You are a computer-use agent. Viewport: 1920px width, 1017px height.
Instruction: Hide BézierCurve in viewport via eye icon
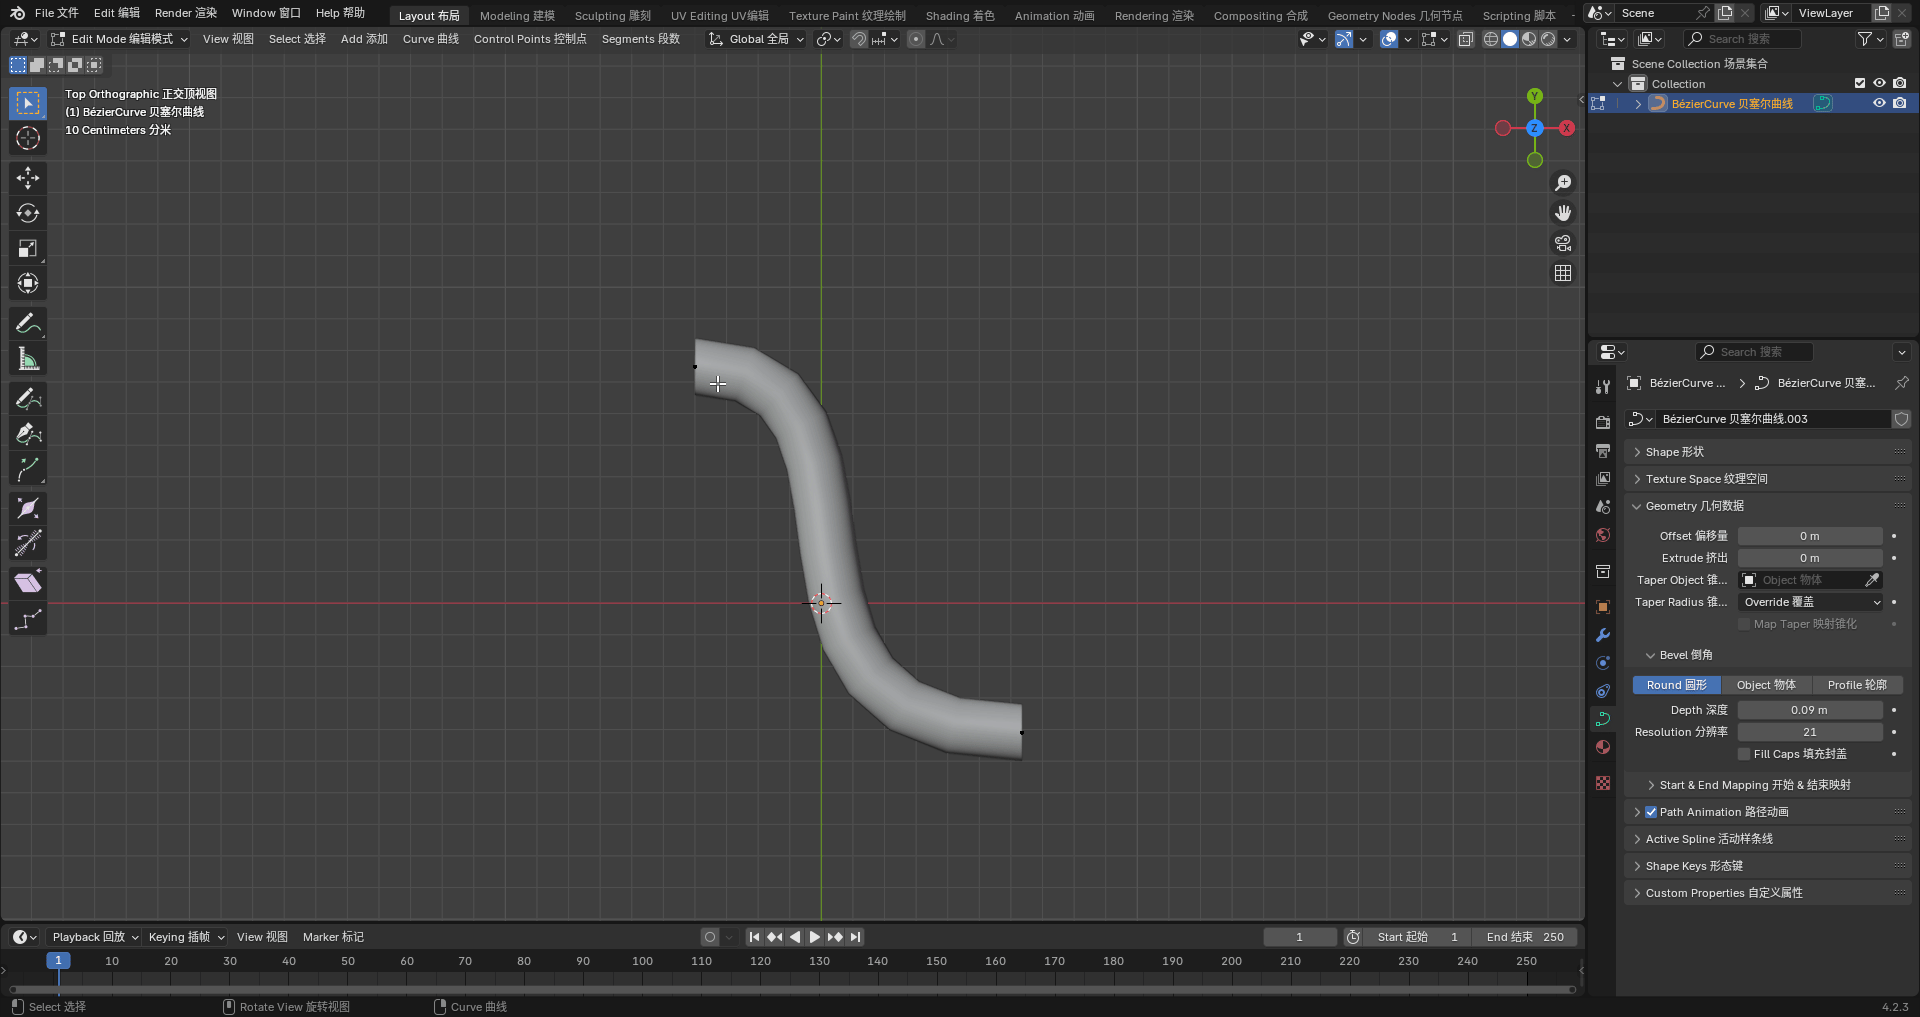pyautogui.click(x=1879, y=103)
